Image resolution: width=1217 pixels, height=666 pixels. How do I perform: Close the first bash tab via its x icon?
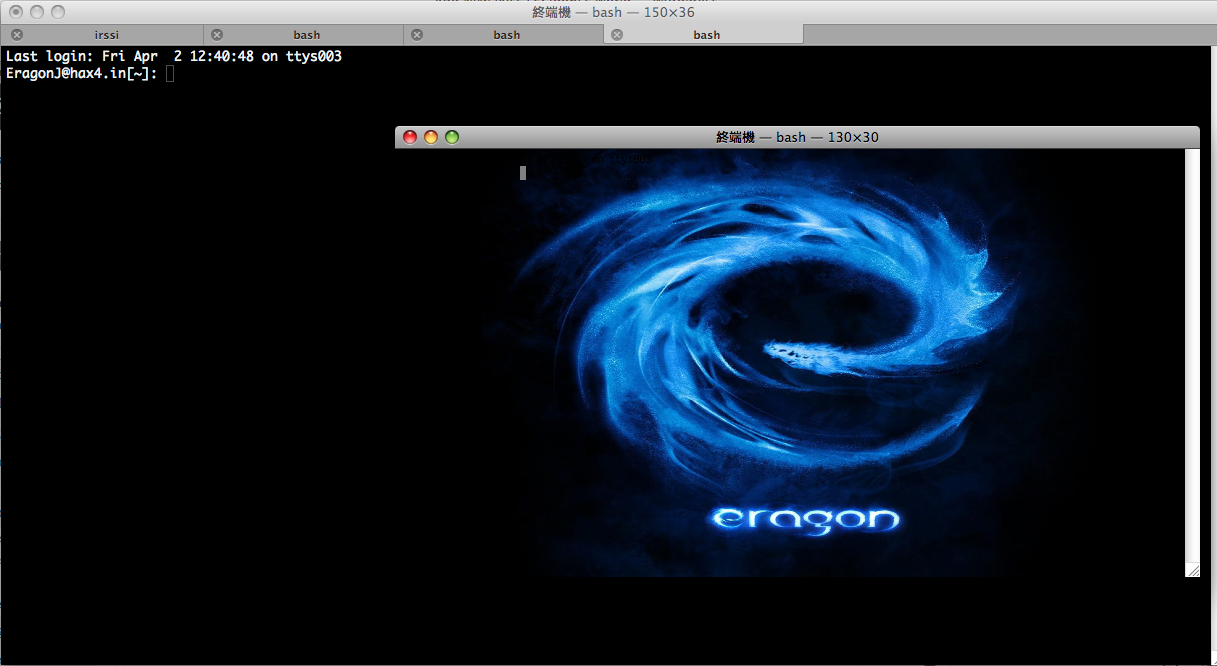(217, 35)
